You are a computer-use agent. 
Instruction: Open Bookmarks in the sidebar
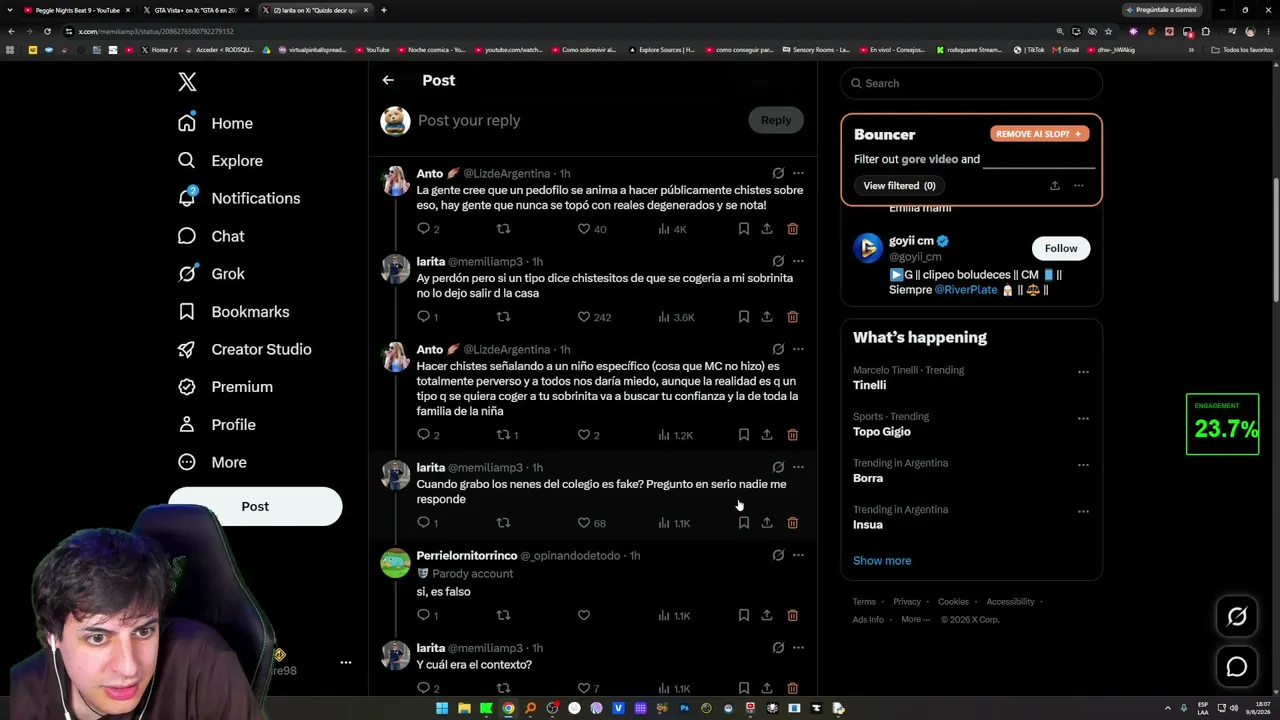233,312
